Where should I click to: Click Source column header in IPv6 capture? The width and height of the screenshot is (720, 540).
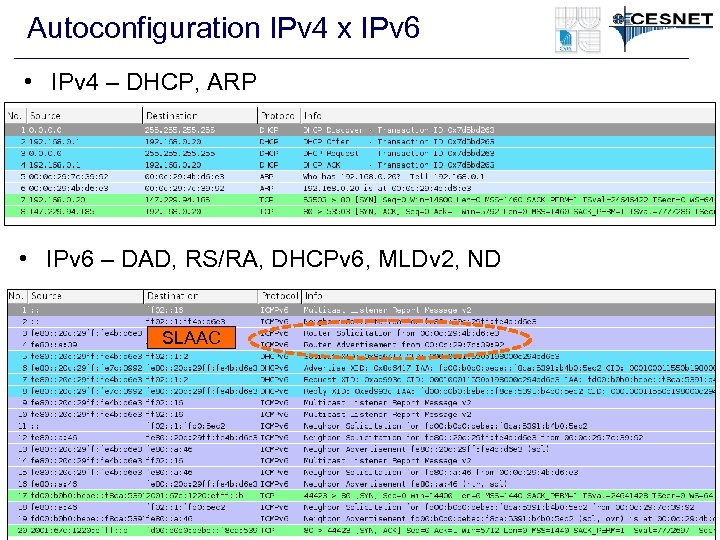(x=86, y=296)
